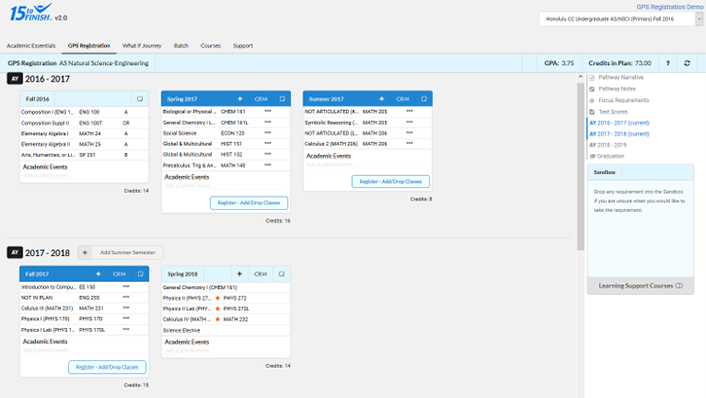Click the AY badge for 2017 - 2018
Image resolution: width=706 pixels, height=398 pixels.
15,253
